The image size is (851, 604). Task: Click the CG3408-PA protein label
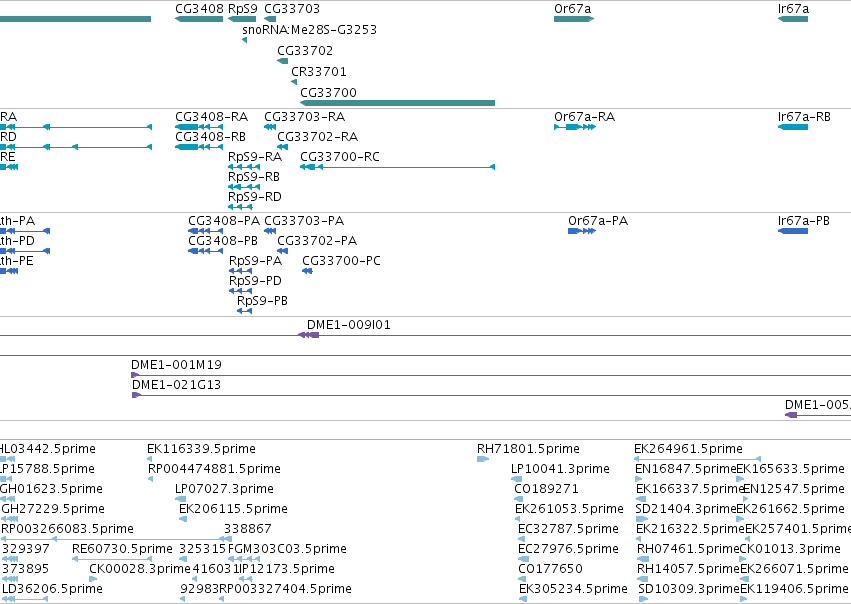click(224, 221)
